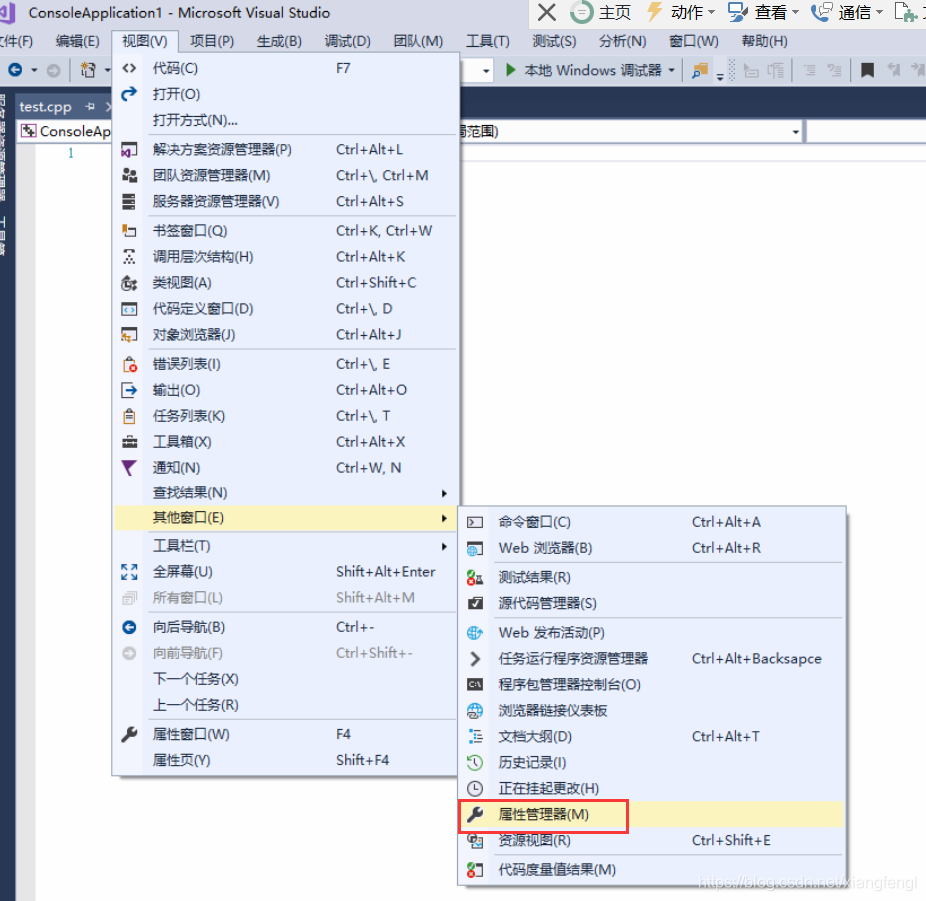Open the back-navigation history dropdown arrow
926x901 pixels.
tap(34, 70)
